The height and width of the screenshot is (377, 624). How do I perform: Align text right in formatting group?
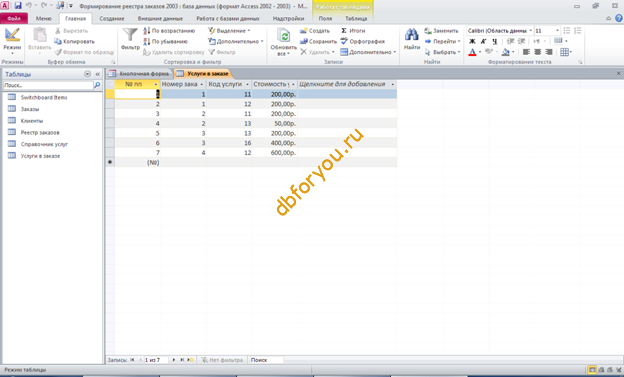(x=549, y=52)
